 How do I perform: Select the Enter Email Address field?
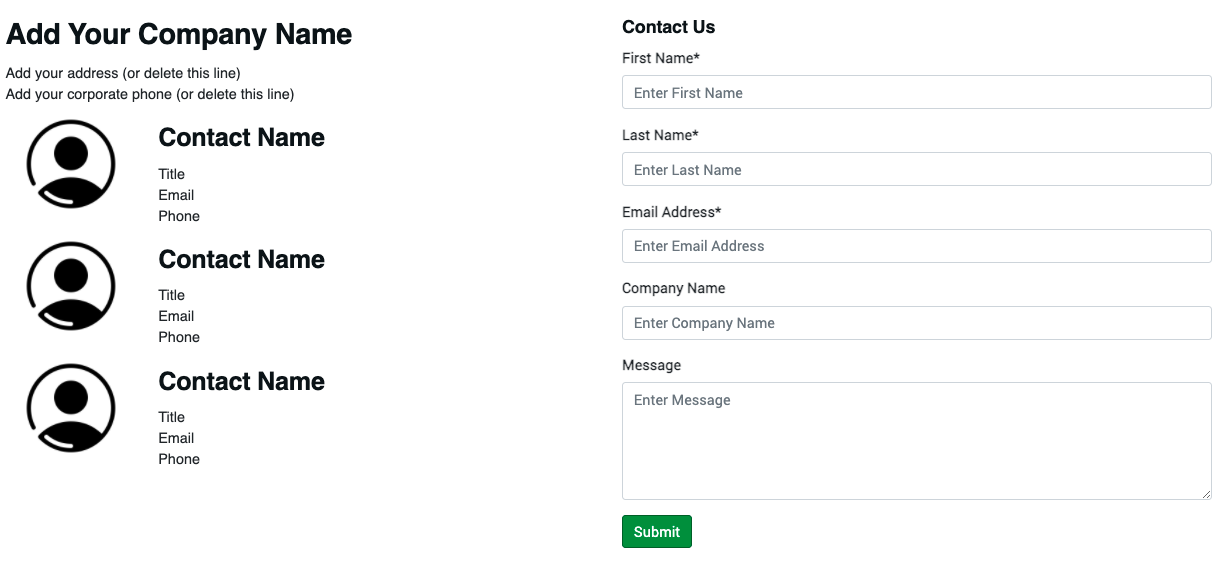[916, 246]
